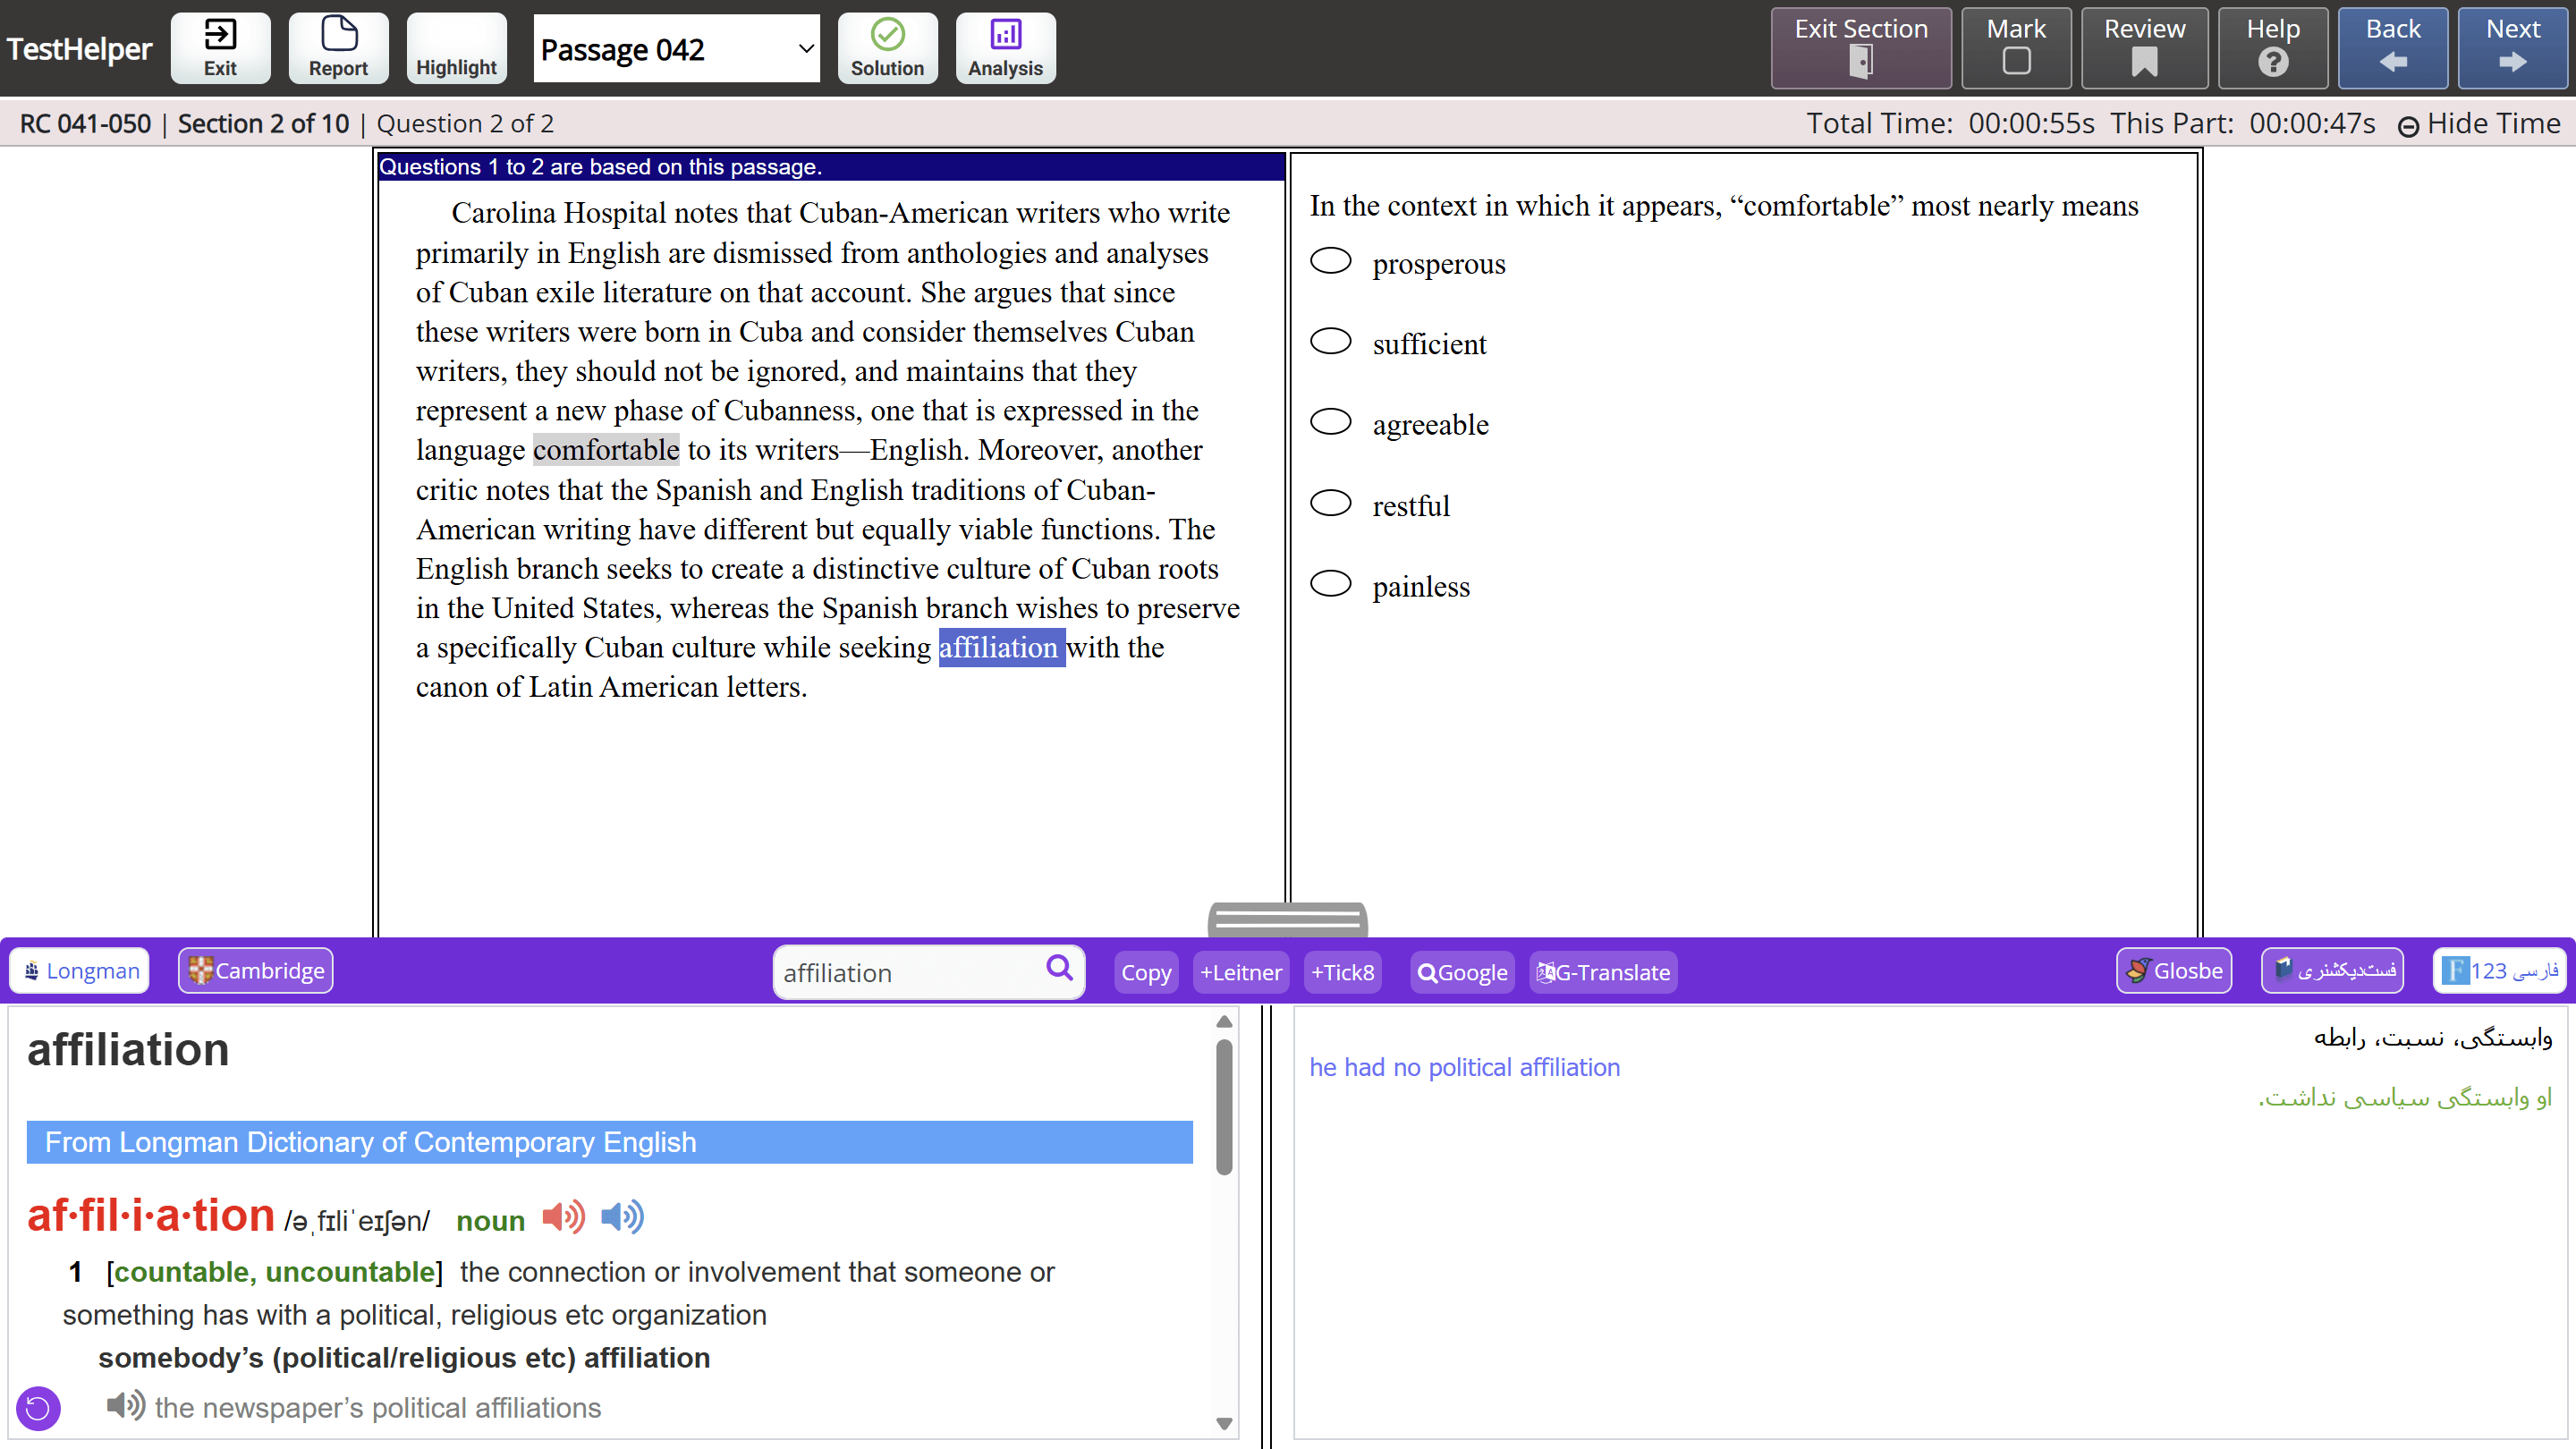This screenshot has height=1449, width=2576.
Task: Click the dictionary search magnifier icon
Action: coord(1059,967)
